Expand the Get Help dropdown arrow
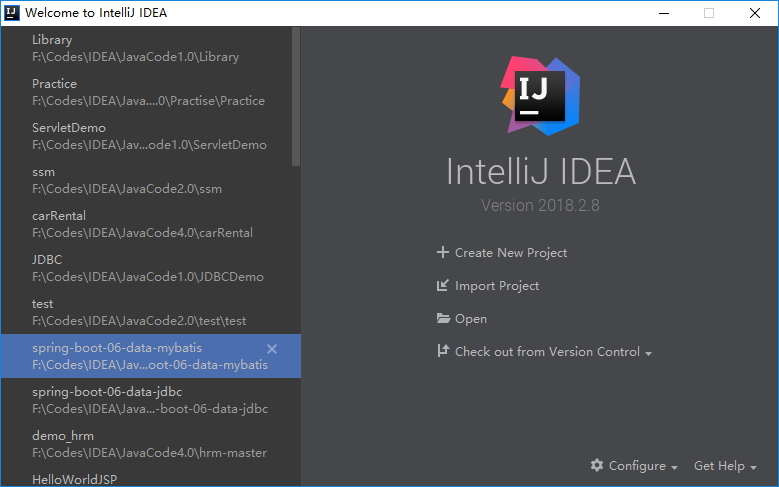 pos(754,468)
